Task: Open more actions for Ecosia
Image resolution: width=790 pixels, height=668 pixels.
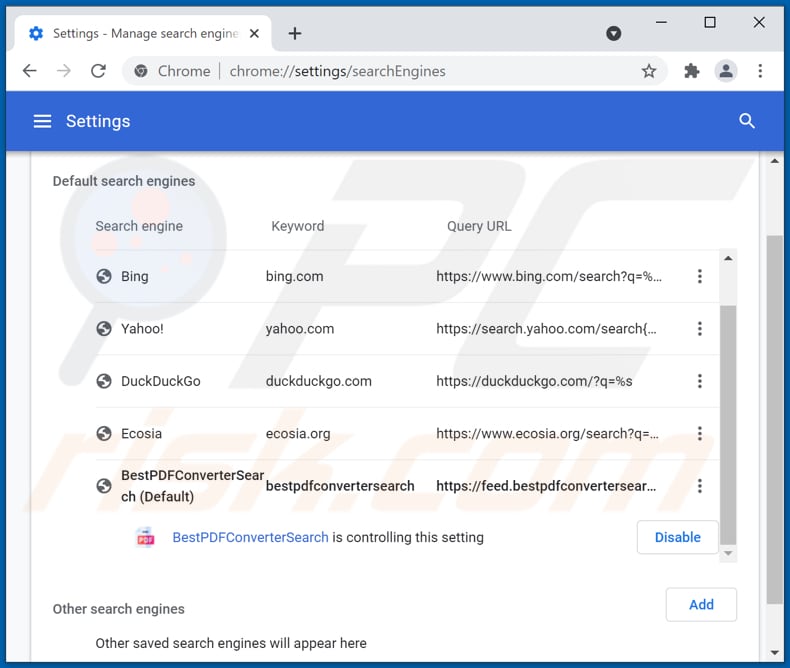Action: coord(700,433)
